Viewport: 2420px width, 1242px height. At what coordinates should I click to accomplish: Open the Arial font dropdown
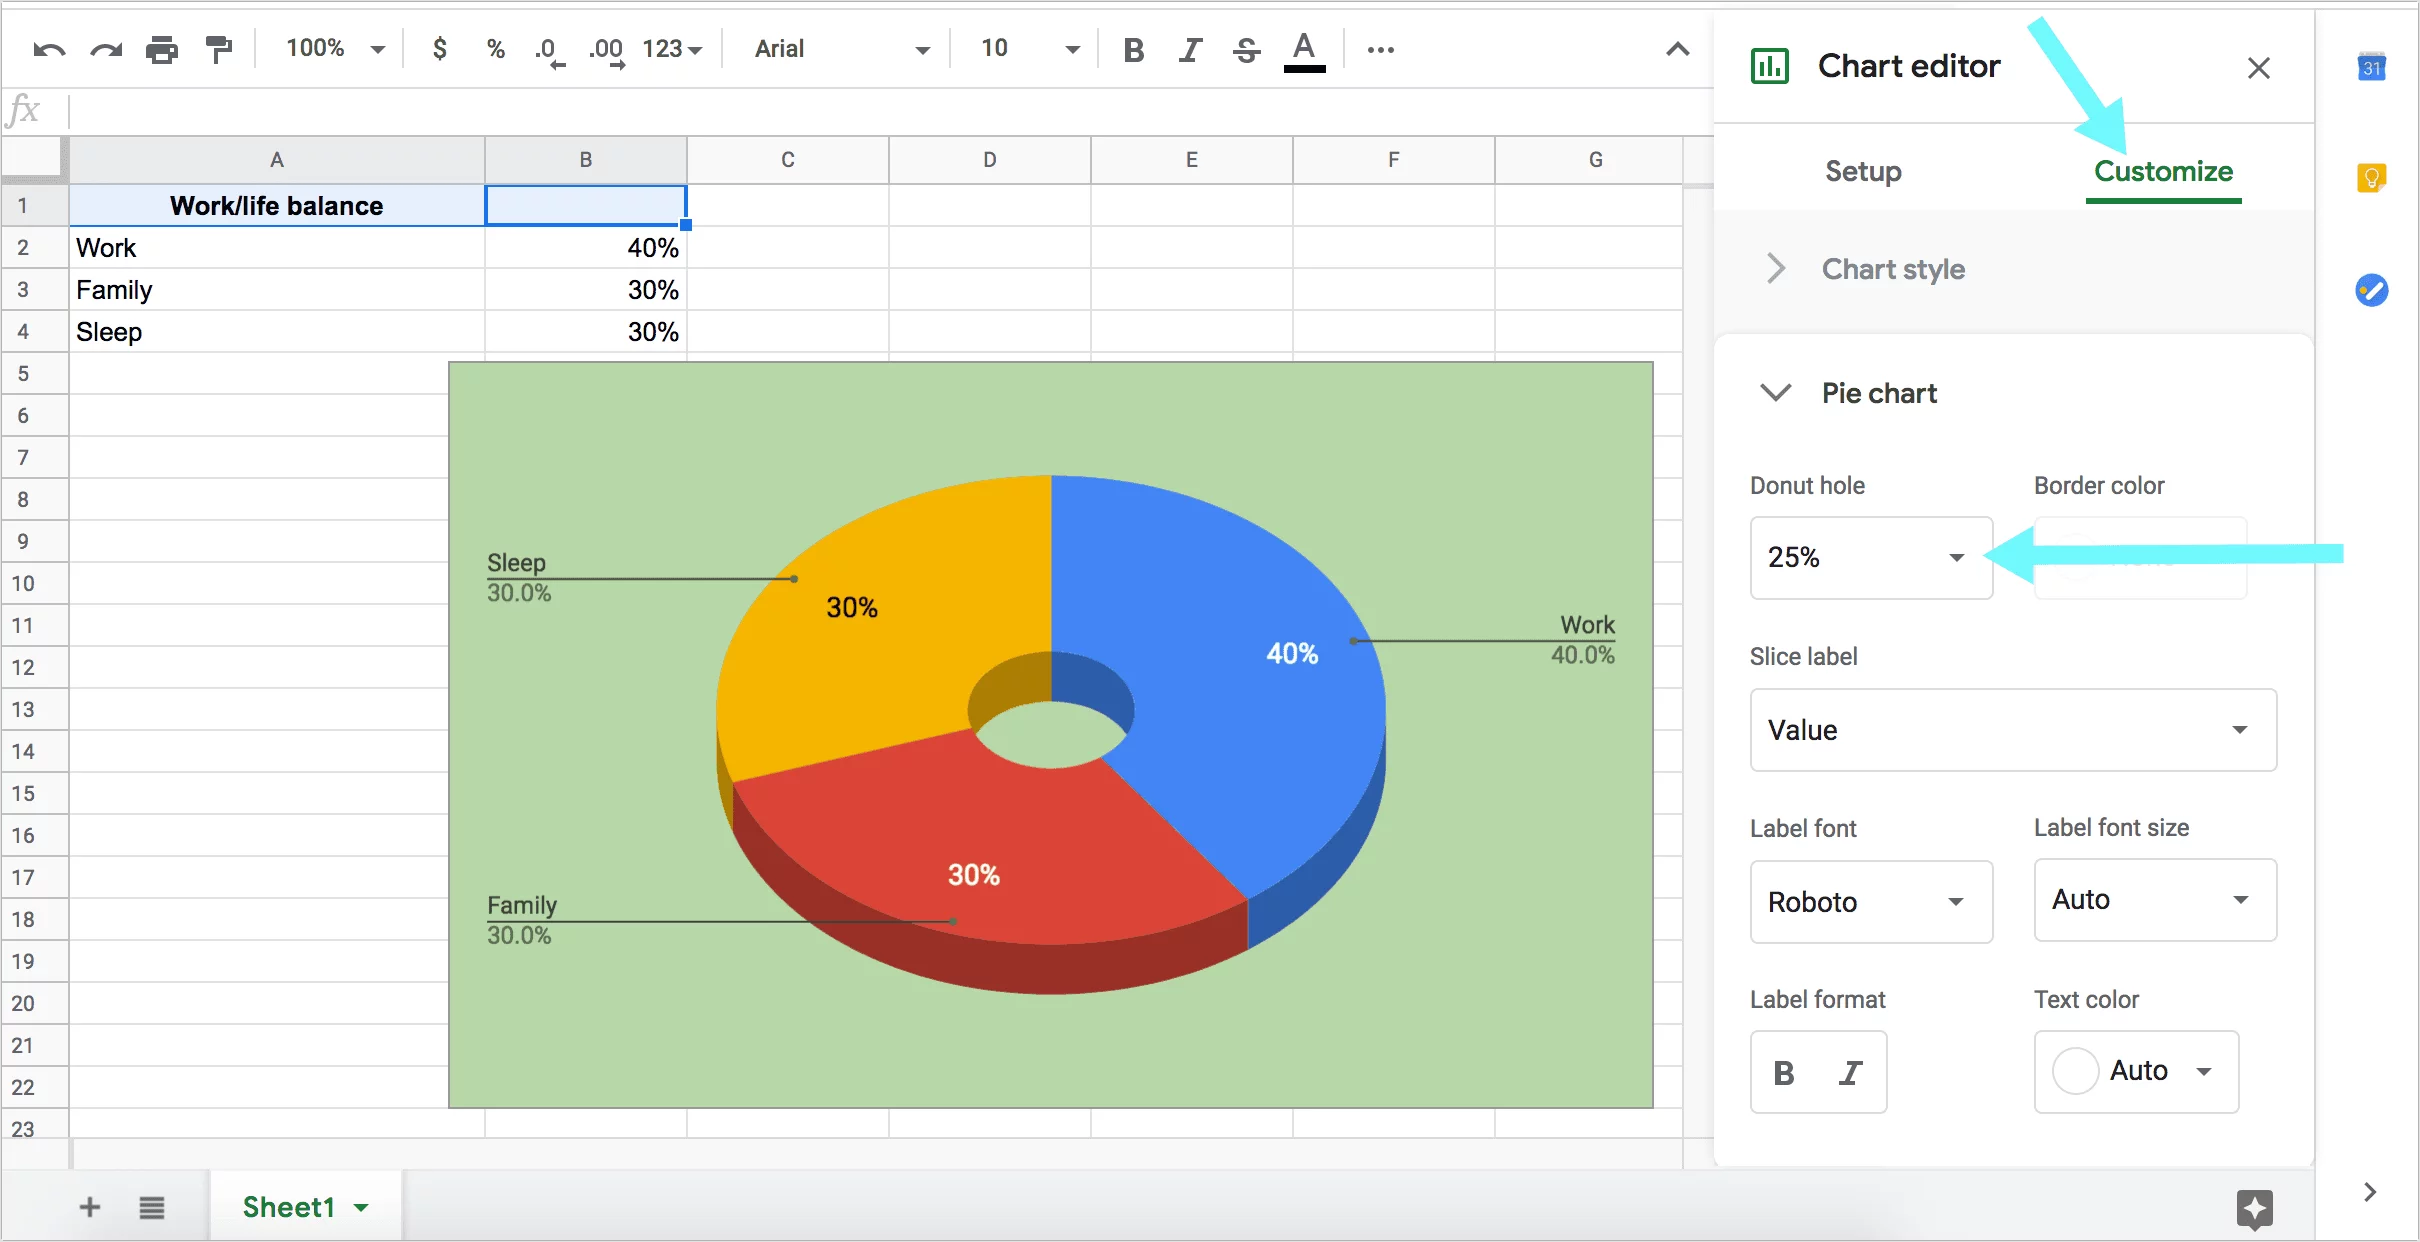pos(842,48)
